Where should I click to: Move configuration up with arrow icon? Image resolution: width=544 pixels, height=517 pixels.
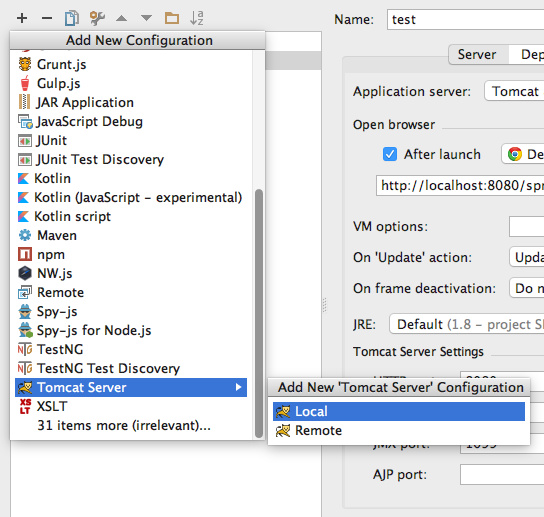(121, 18)
